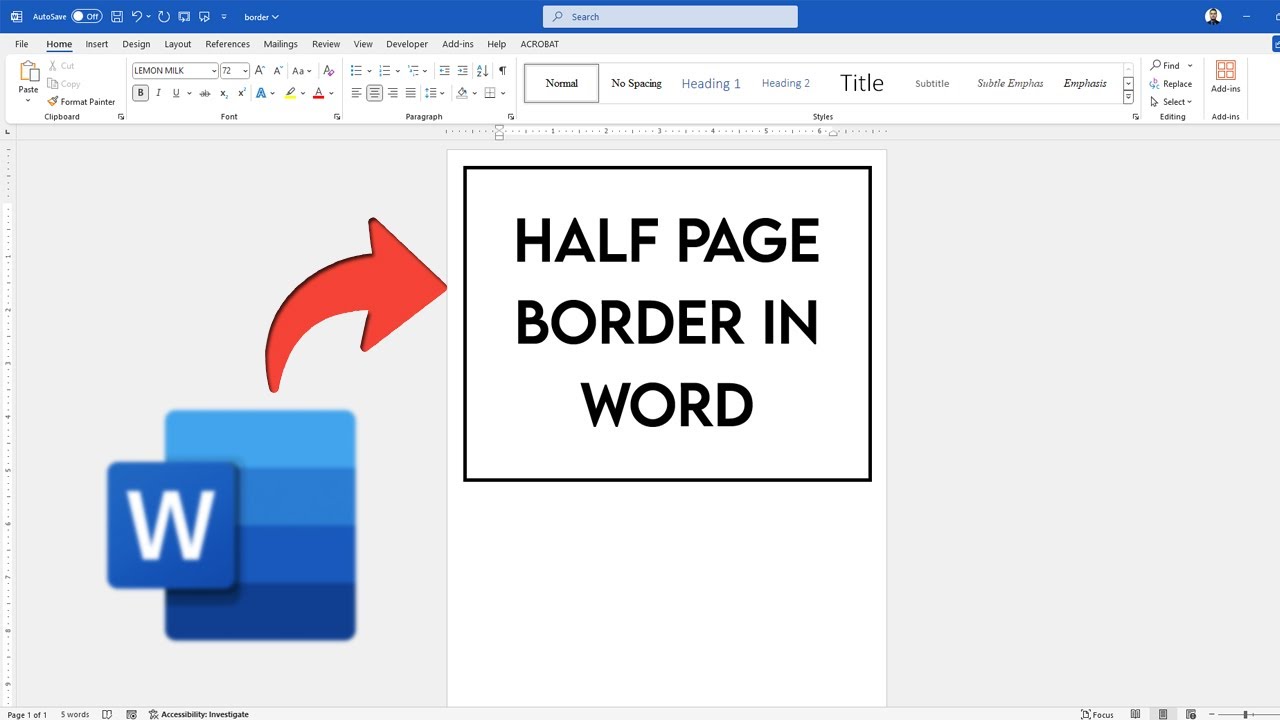Shrink font size icon
The image size is (1280, 720).
point(278,71)
